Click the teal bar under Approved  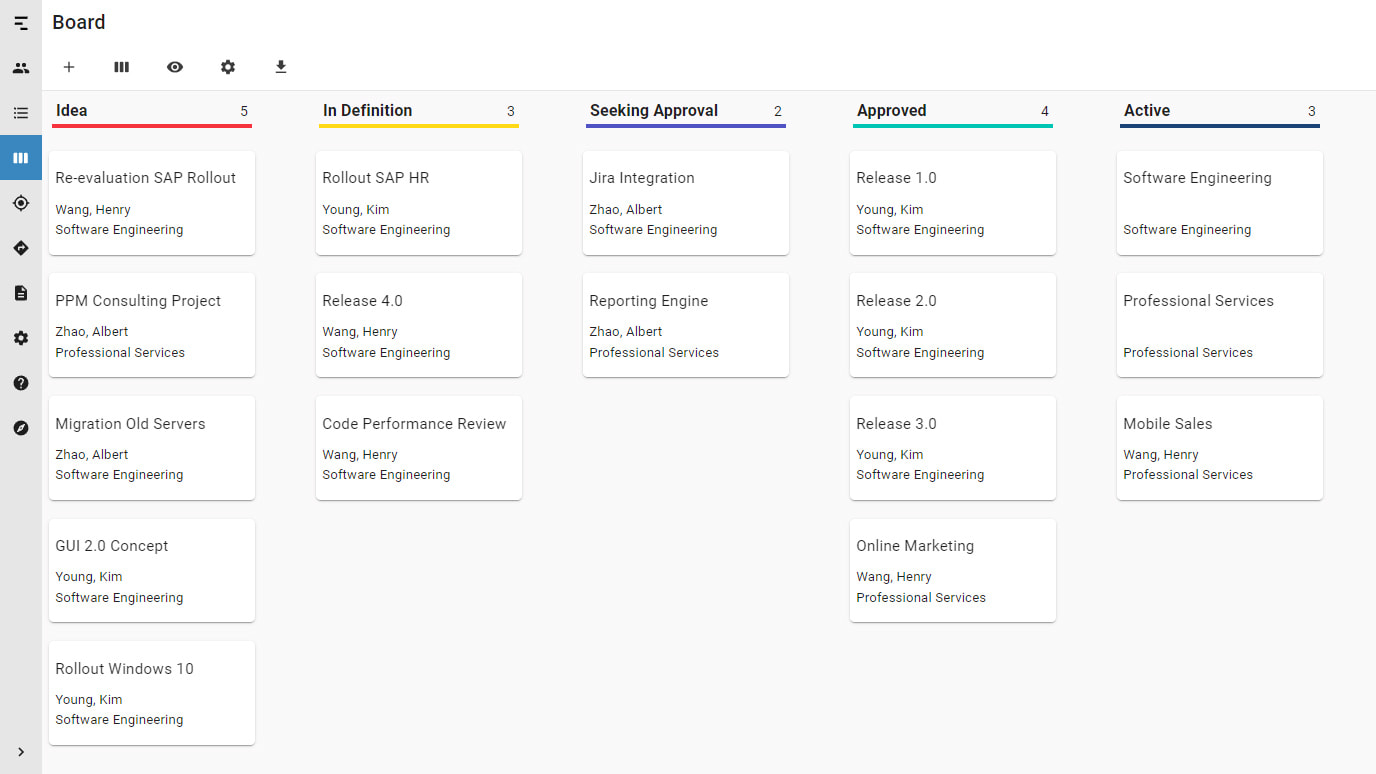pyautogui.click(x=953, y=126)
